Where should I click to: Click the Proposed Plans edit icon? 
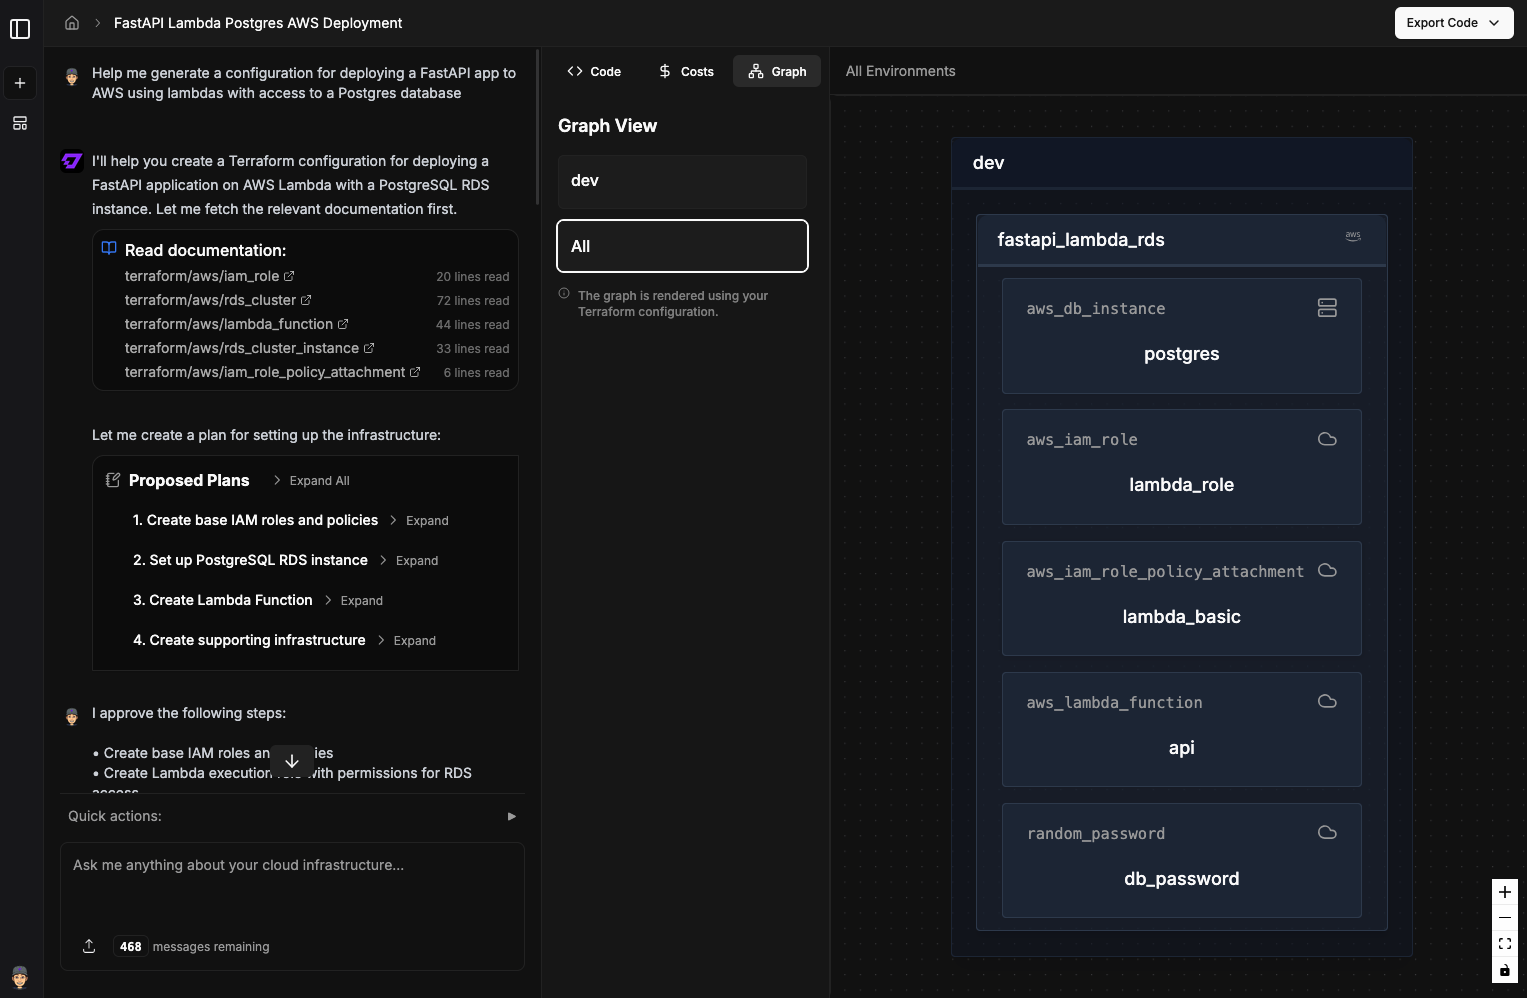(x=113, y=480)
